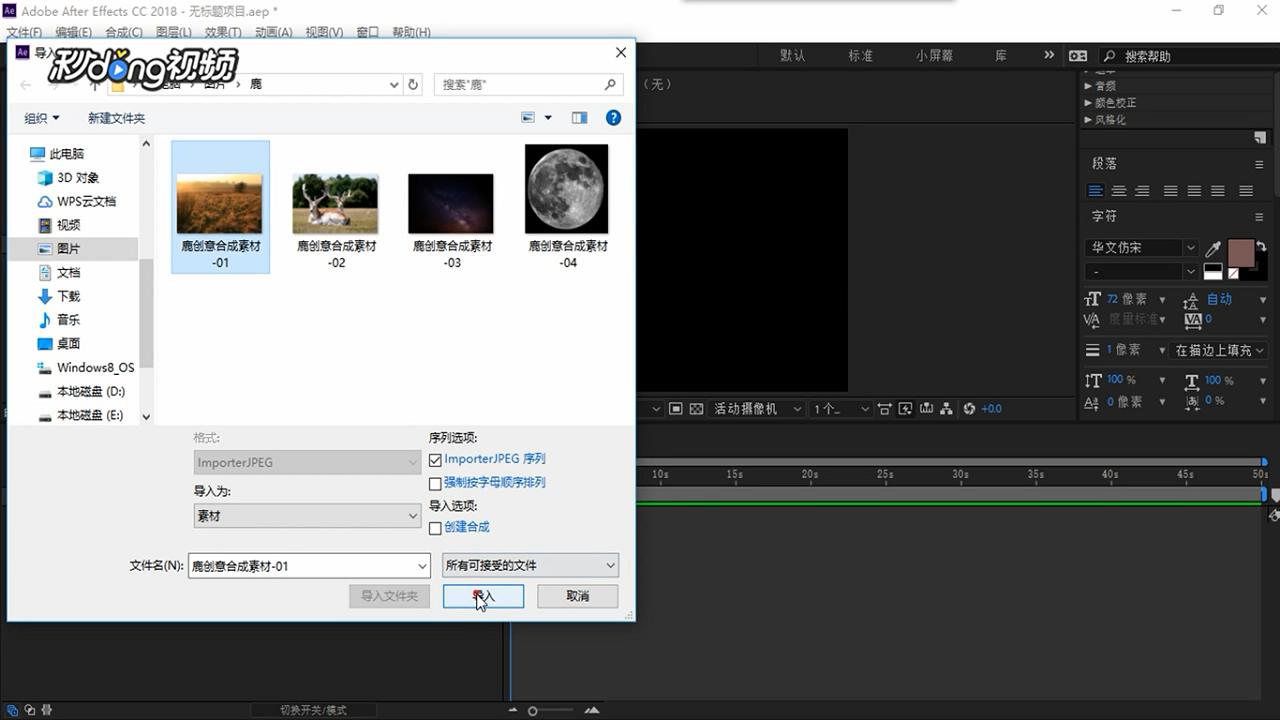Select justify all icon in Paragraph panel
Viewport: 1280px width, 720px height.
[1246, 191]
